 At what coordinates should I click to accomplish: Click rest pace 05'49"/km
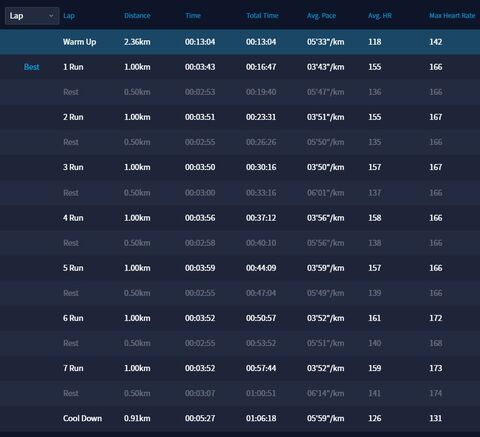[326, 293]
